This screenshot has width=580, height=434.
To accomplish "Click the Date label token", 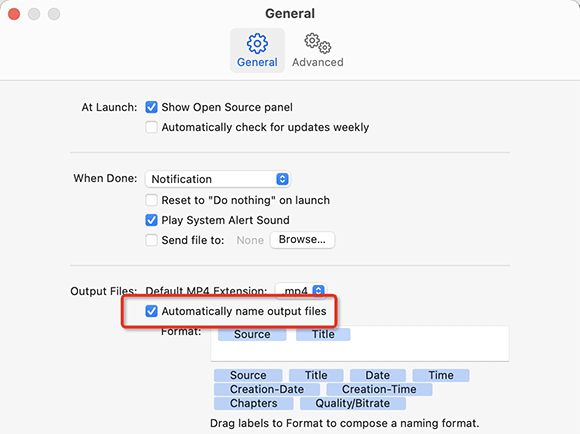I will pyautogui.click(x=378, y=375).
